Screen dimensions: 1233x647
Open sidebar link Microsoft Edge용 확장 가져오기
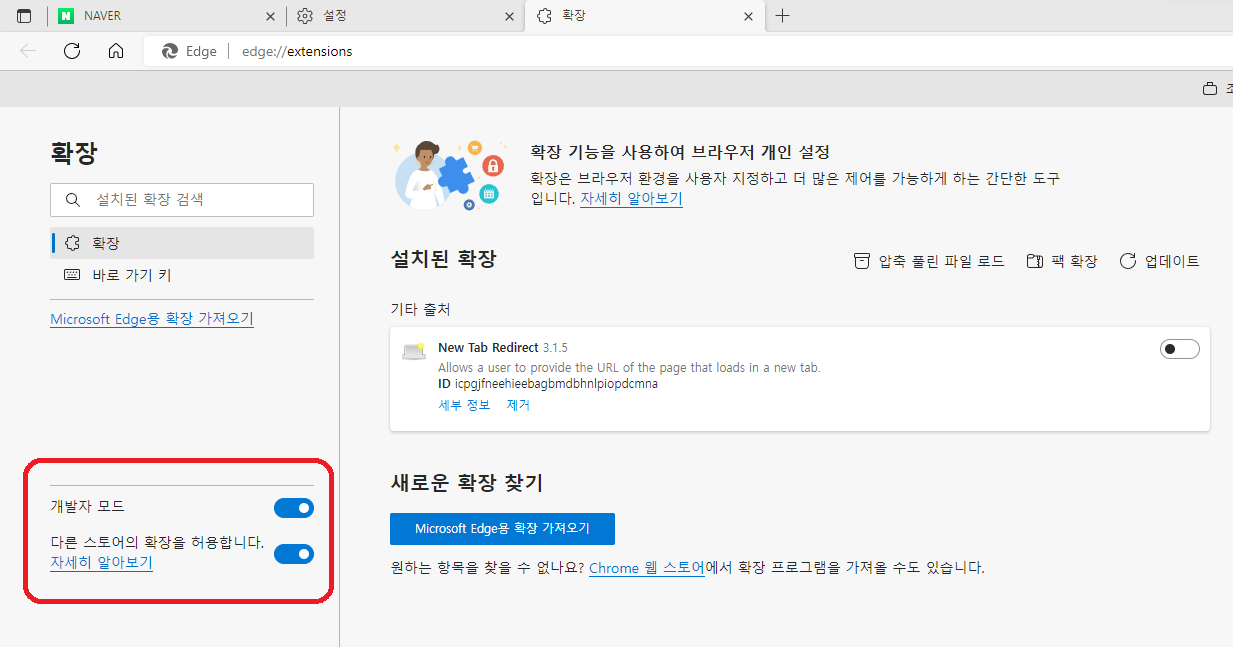coord(152,318)
